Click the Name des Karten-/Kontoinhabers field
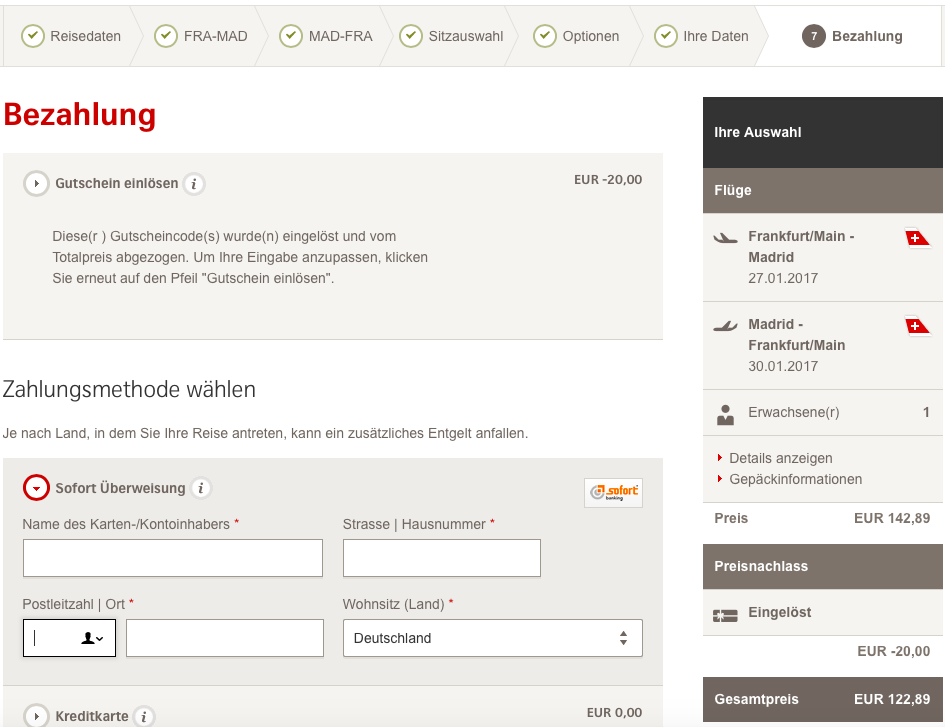945x727 pixels. tap(173, 558)
